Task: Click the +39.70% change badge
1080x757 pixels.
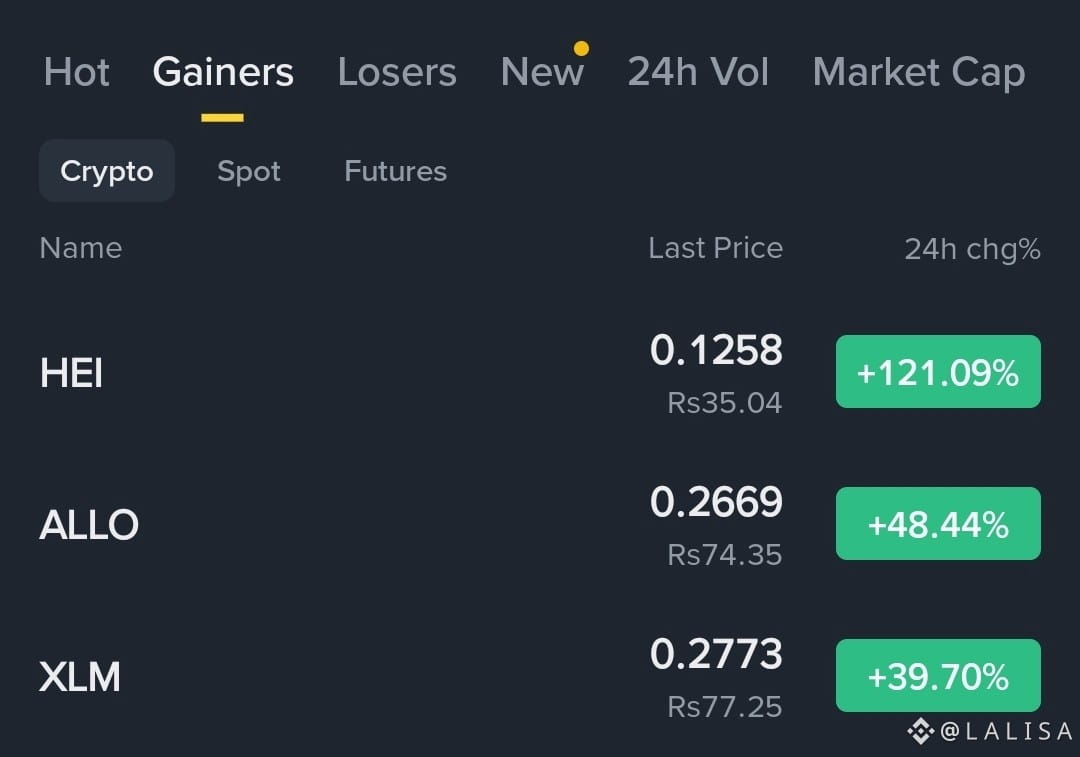Action: coord(938,676)
